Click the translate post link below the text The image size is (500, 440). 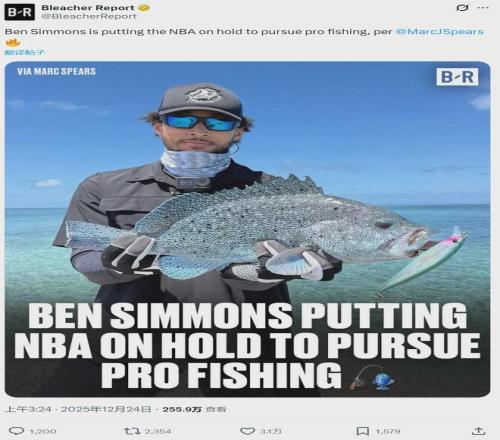(x=25, y=52)
